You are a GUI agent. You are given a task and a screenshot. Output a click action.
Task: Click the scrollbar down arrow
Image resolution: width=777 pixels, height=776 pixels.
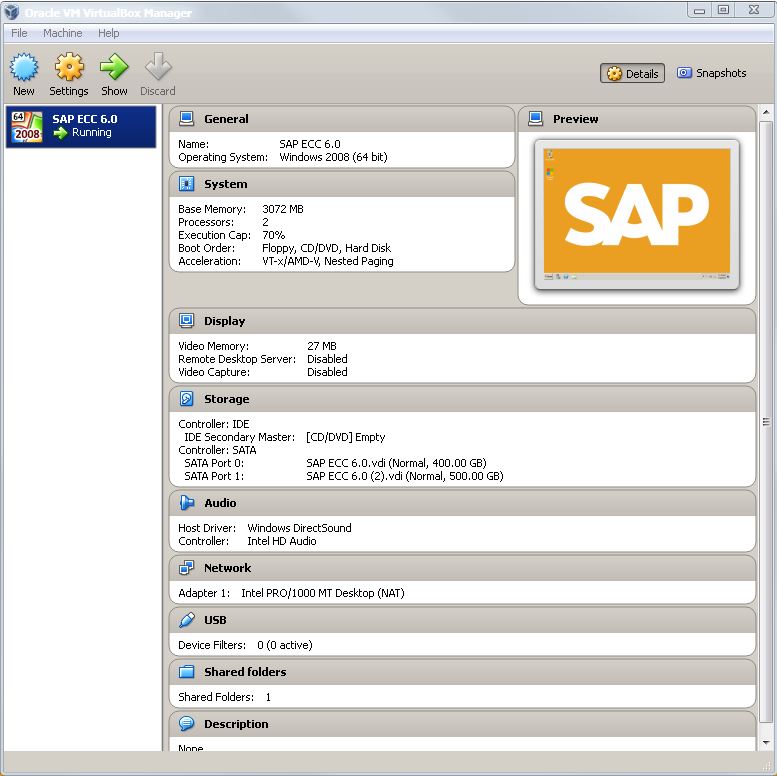pyautogui.click(x=766, y=743)
